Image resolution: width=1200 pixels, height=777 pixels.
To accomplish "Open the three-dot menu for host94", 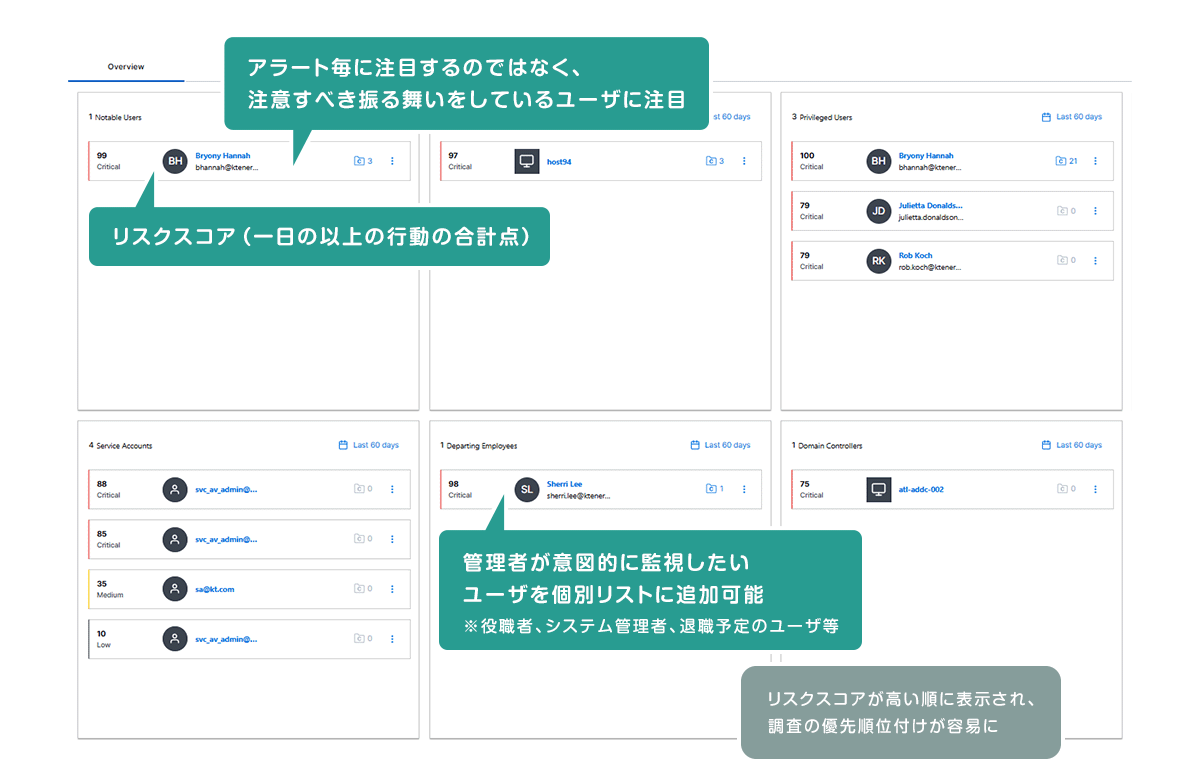I will [743, 161].
